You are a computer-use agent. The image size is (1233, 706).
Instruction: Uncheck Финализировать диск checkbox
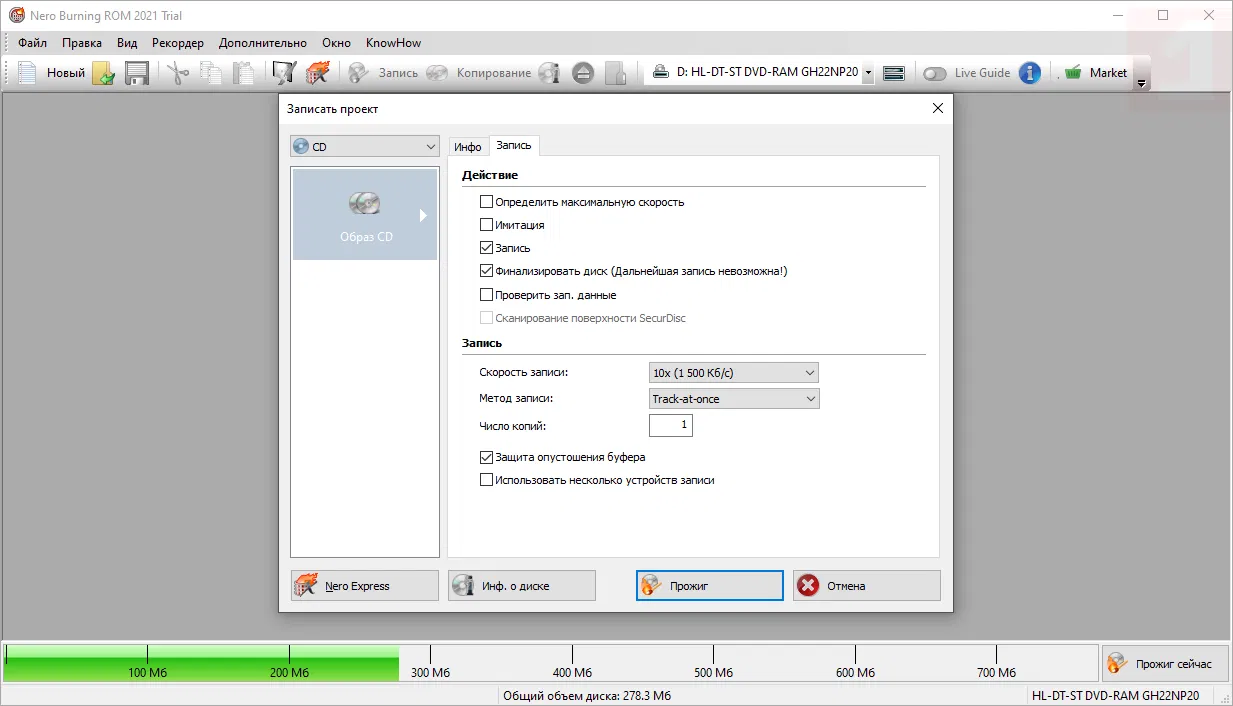click(x=487, y=271)
